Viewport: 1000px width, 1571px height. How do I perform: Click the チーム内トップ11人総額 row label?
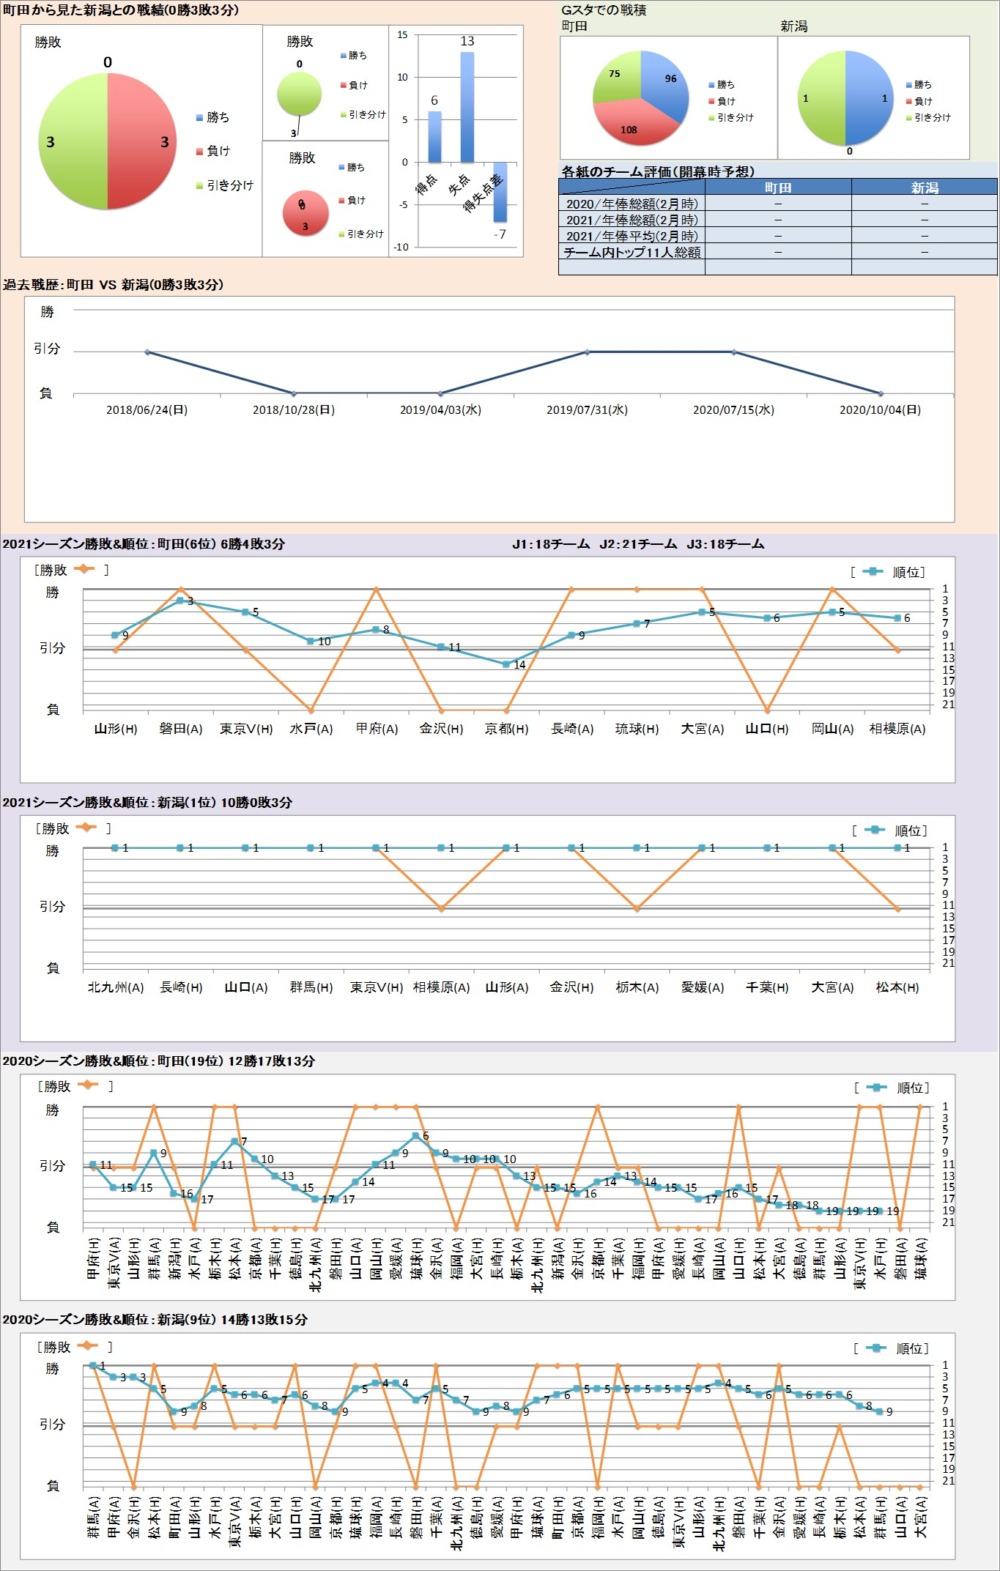tap(631, 253)
